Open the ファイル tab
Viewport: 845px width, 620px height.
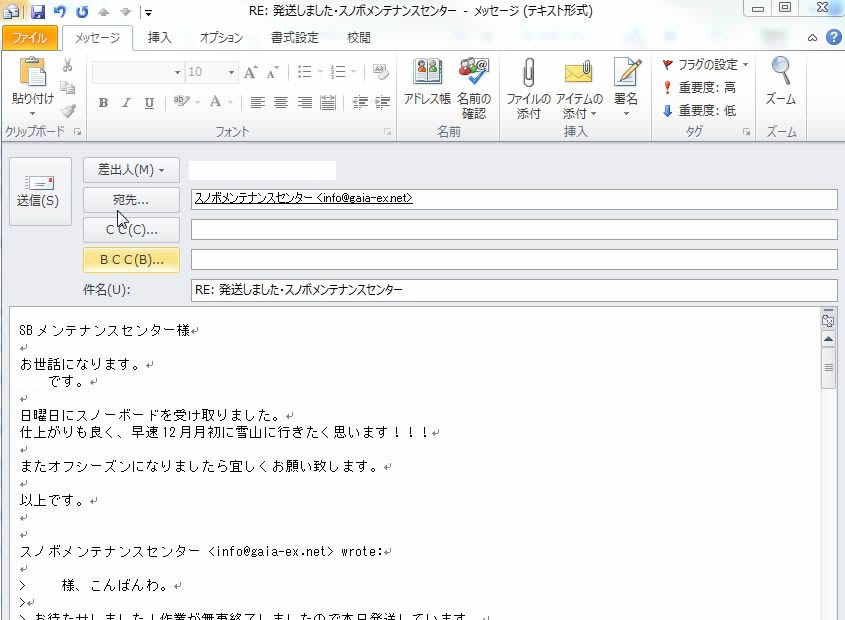click(30, 38)
